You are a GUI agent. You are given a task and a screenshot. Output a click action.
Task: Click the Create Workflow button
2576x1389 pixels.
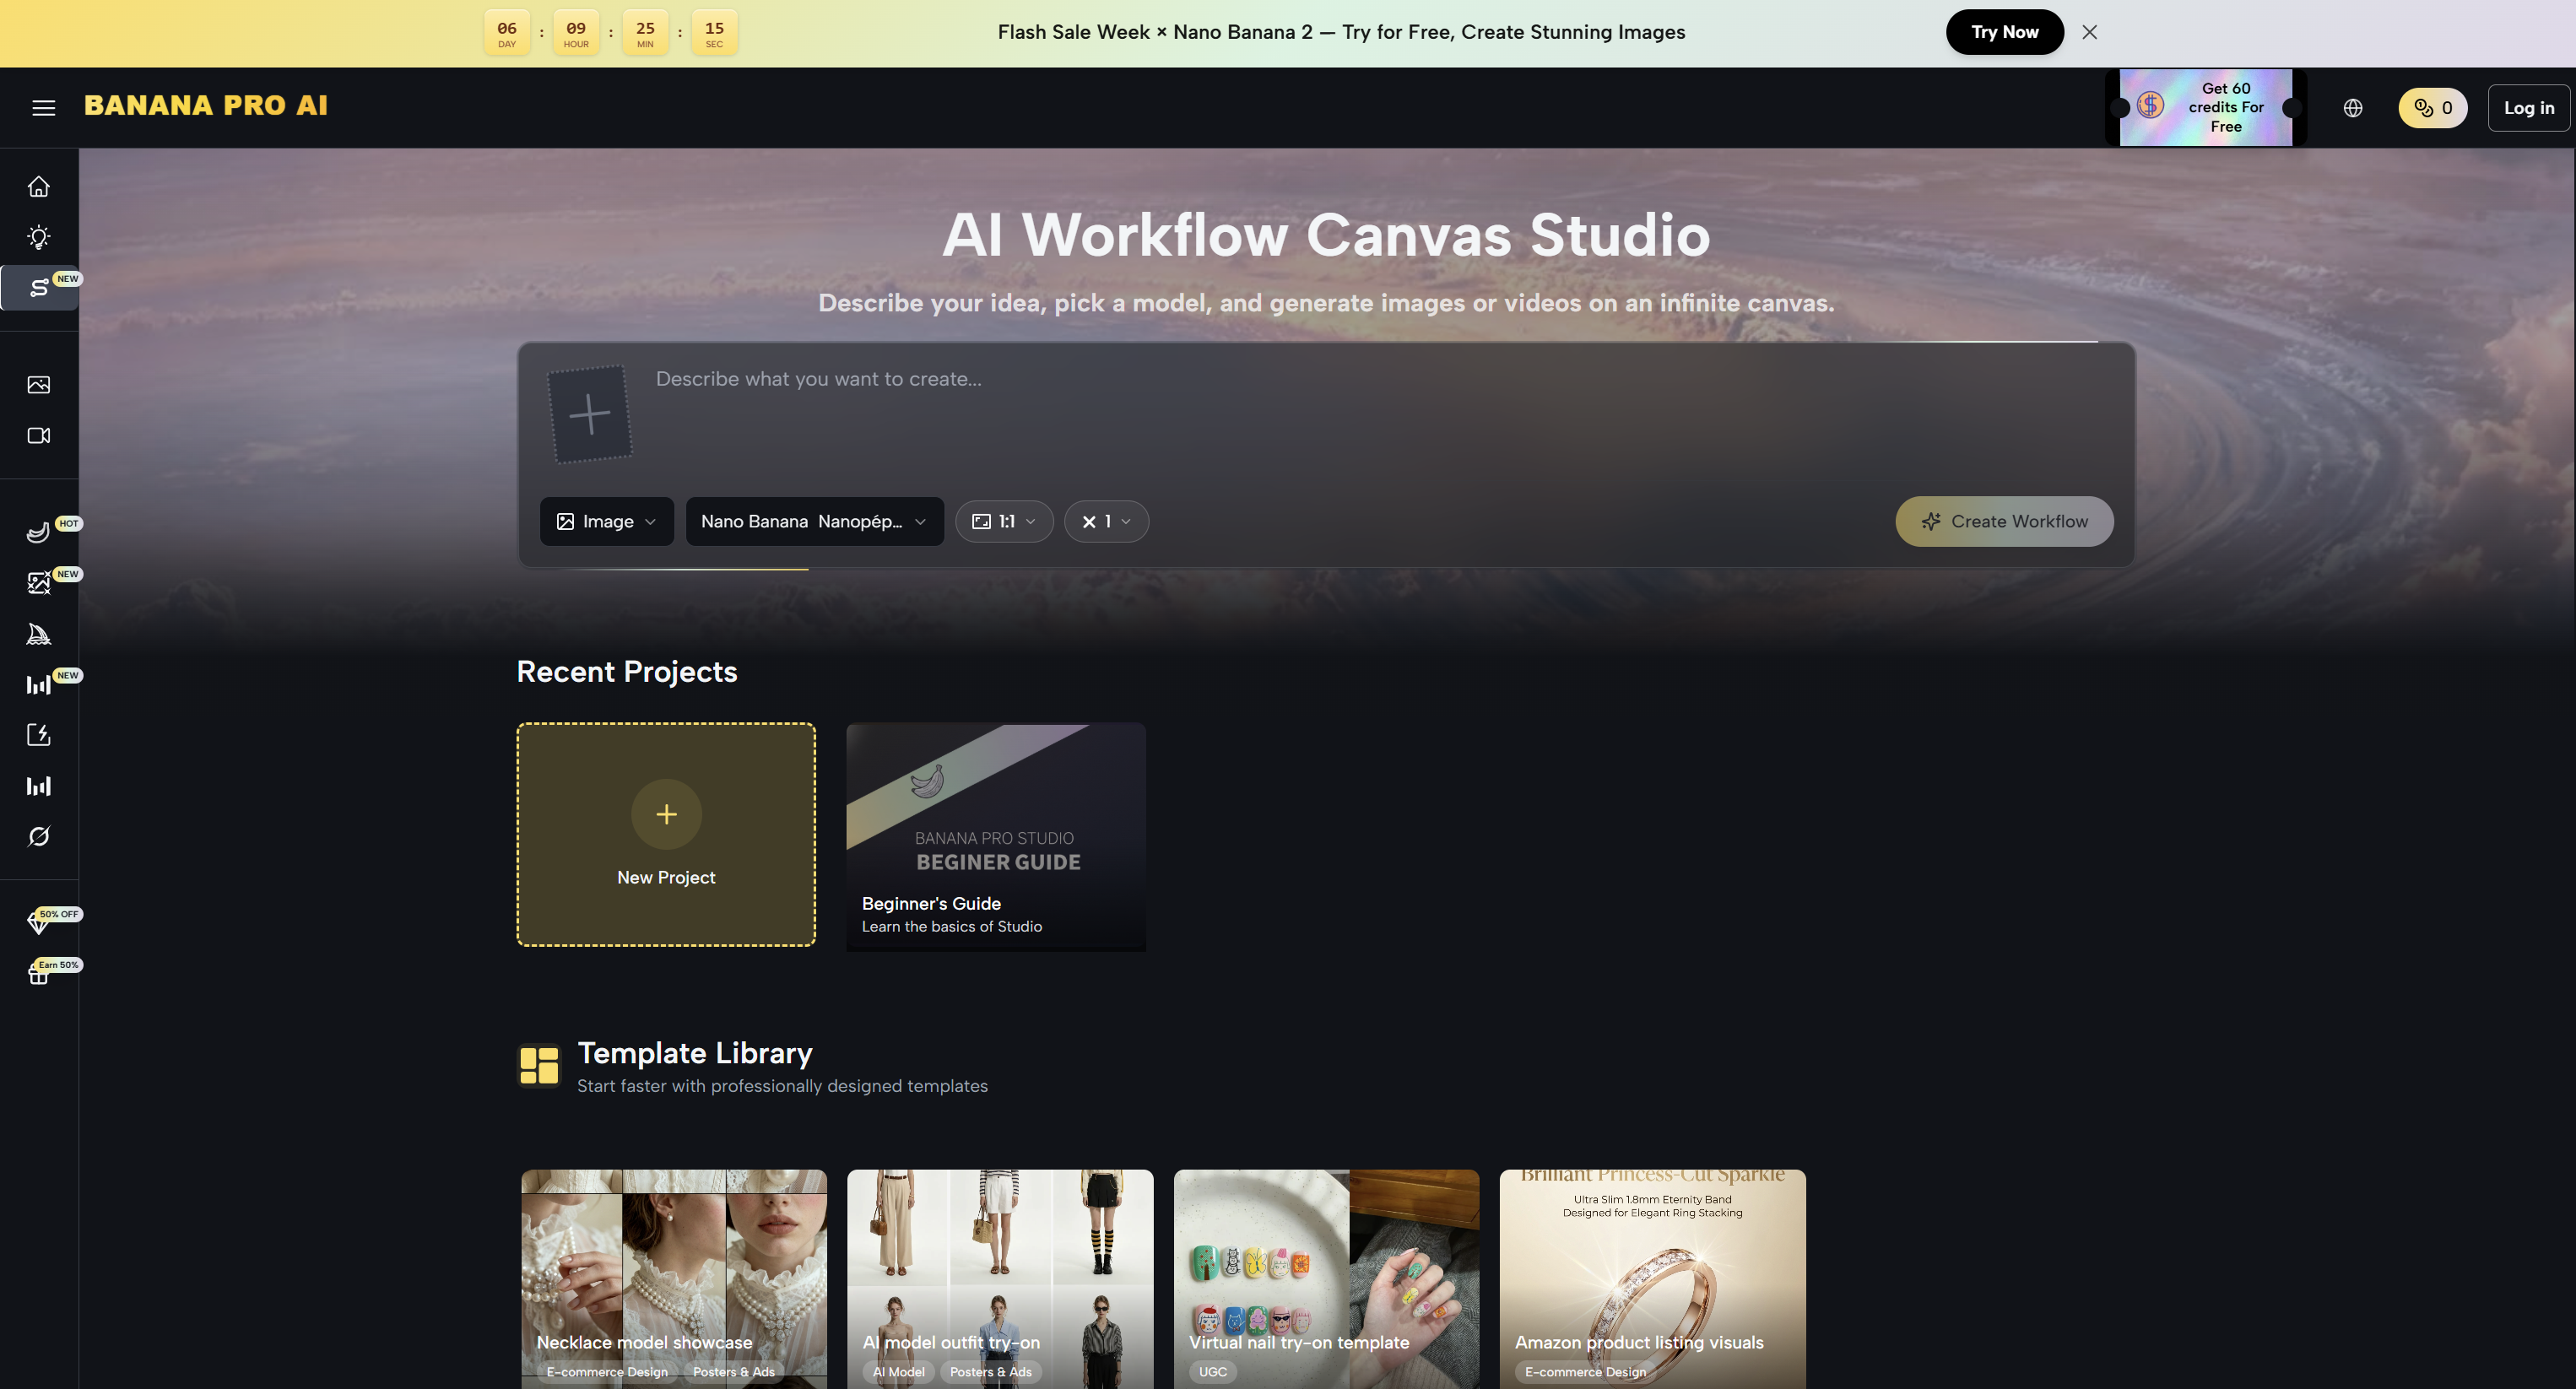click(2004, 522)
